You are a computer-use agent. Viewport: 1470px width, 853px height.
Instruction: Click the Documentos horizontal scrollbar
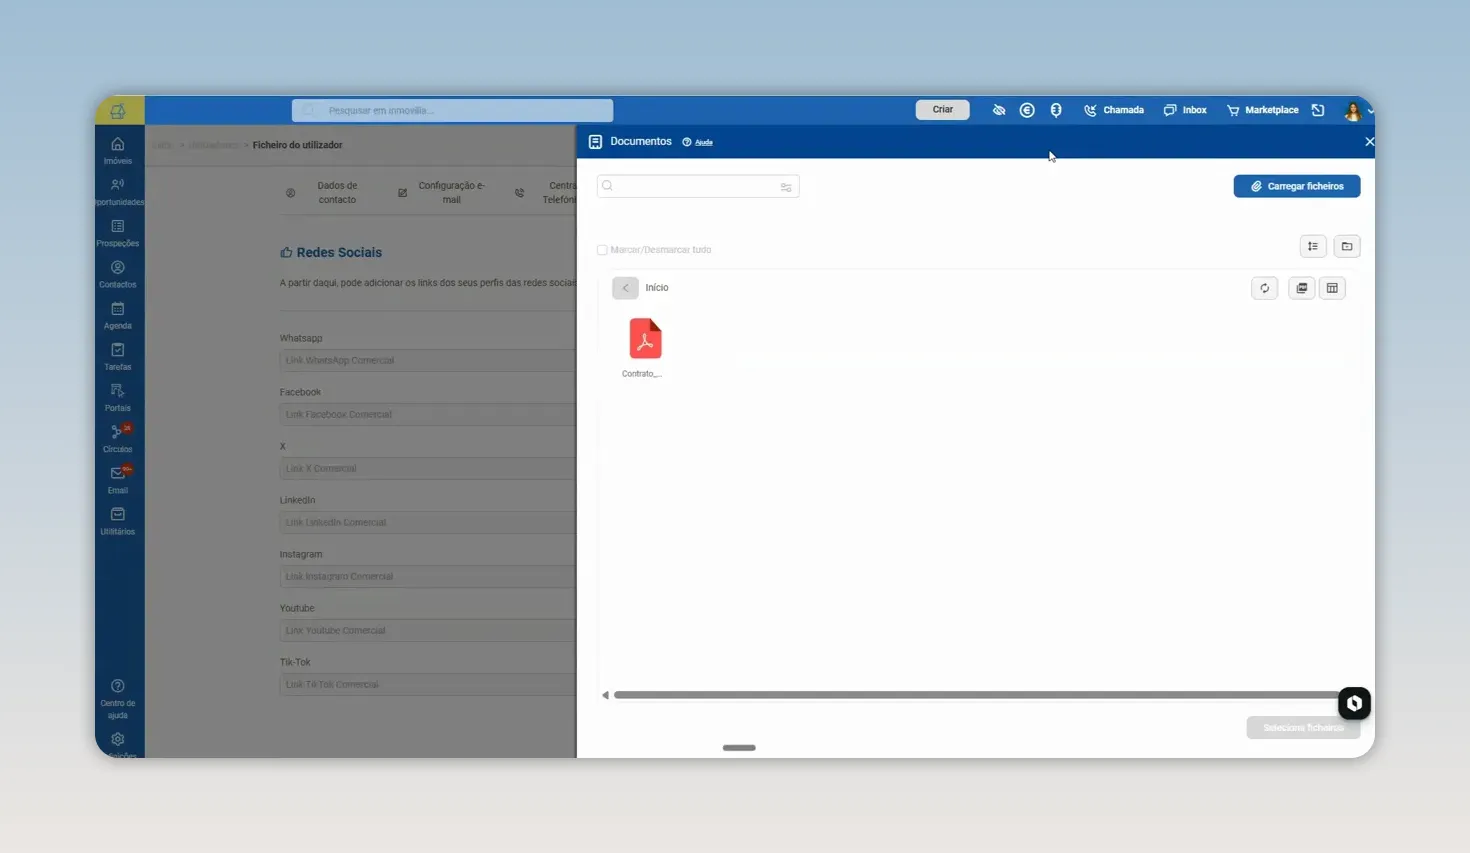pyautogui.click(x=976, y=695)
